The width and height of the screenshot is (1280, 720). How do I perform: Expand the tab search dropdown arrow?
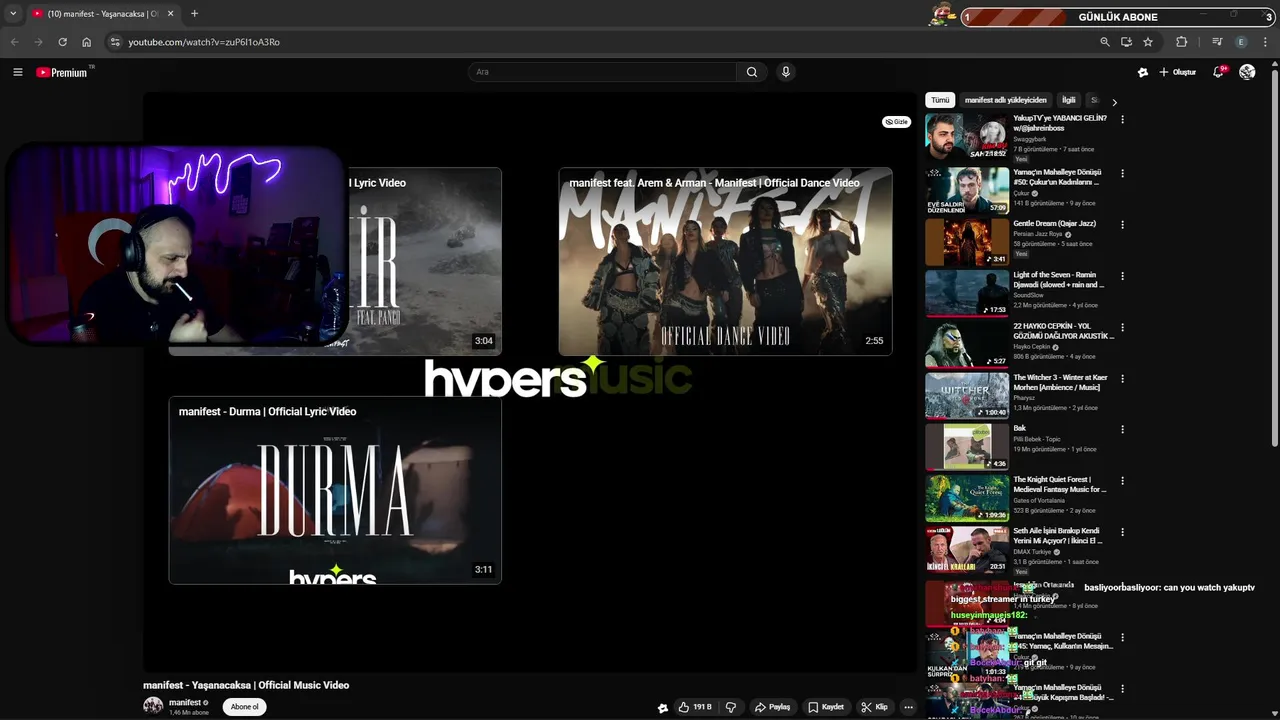click(x=12, y=14)
